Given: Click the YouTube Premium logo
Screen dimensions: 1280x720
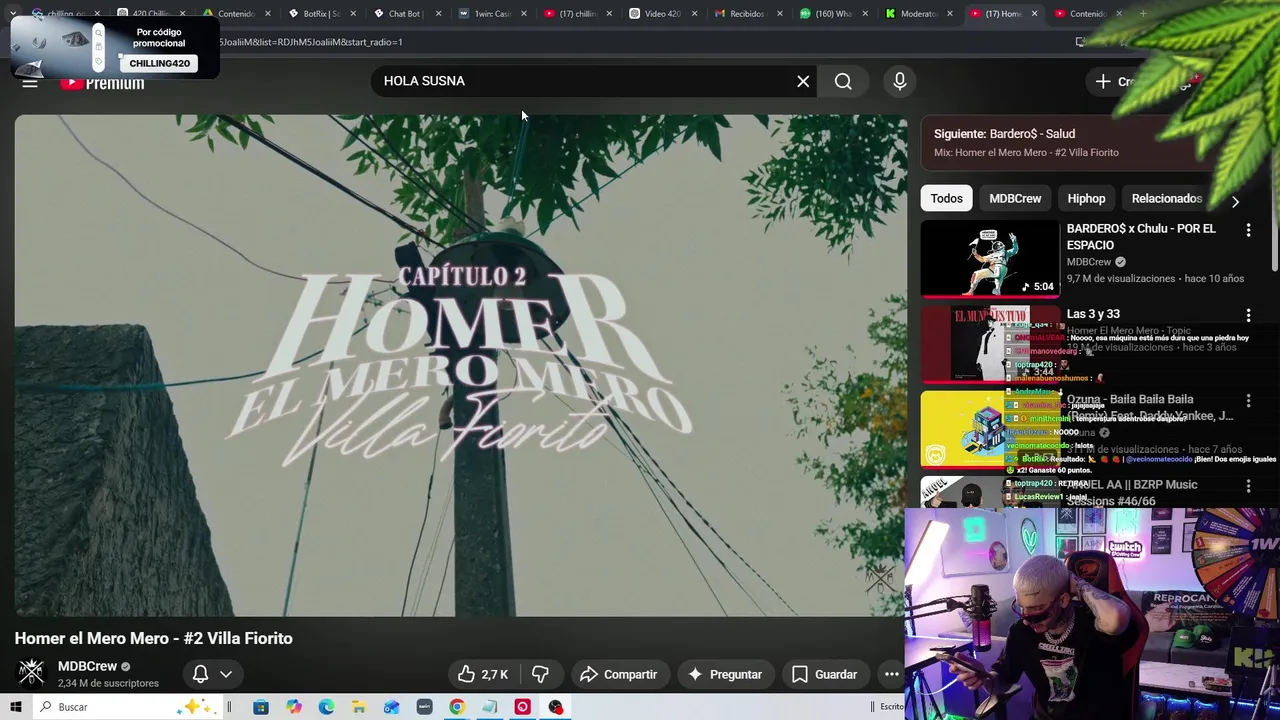Looking at the screenshot, I should [102, 83].
